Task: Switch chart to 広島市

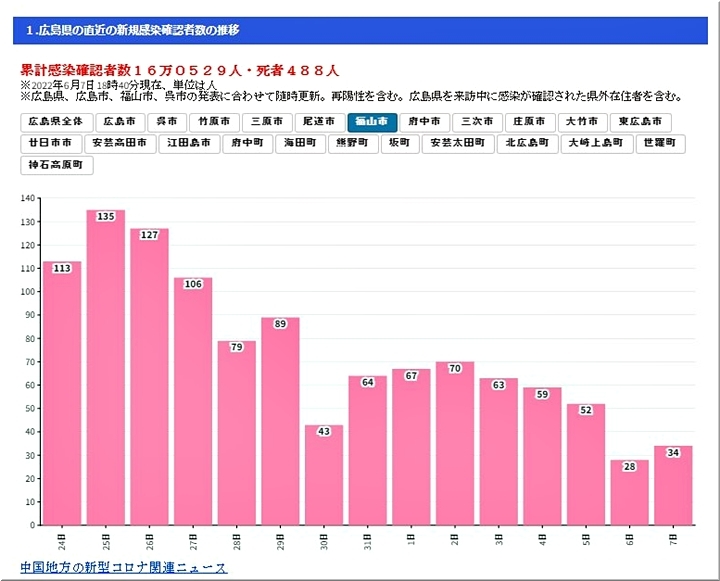Action: click(119, 122)
